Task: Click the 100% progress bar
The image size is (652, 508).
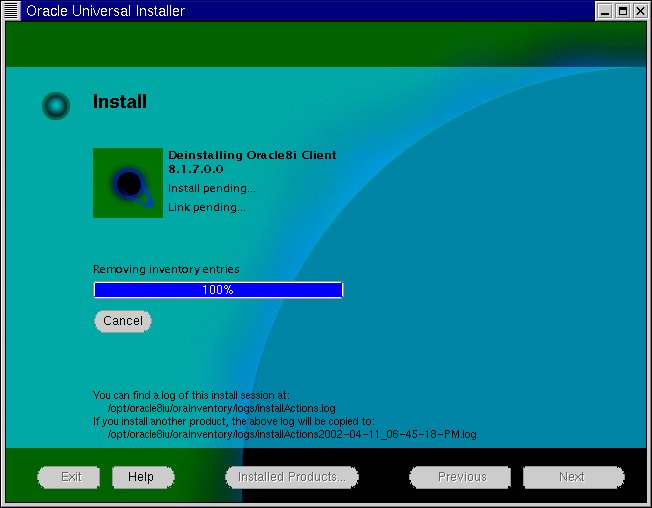Action: coord(218,290)
